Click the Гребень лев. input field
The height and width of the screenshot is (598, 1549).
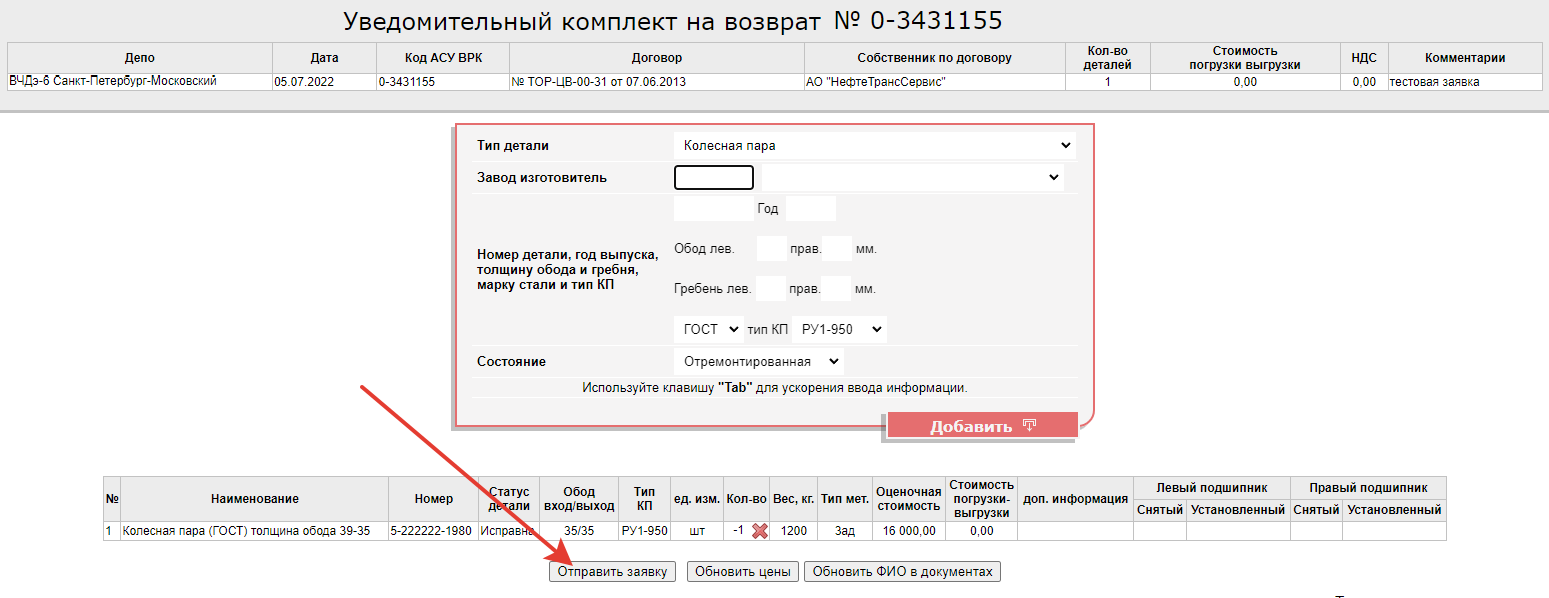pos(772,289)
